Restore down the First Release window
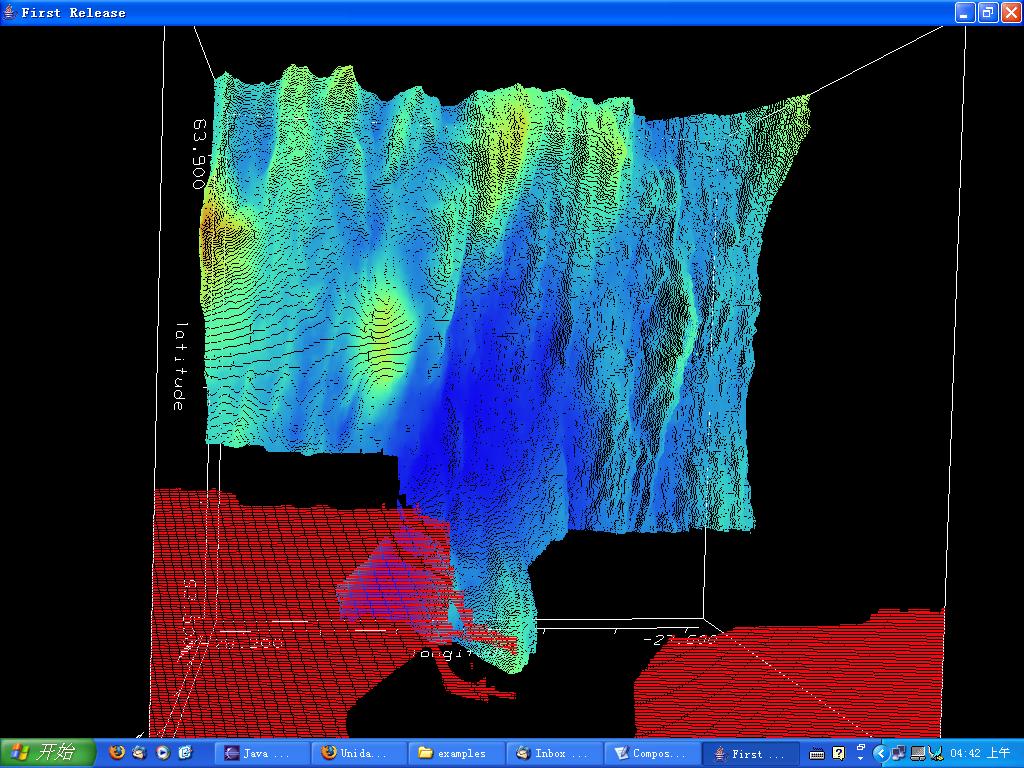This screenshot has width=1024, height=768. 987,12
